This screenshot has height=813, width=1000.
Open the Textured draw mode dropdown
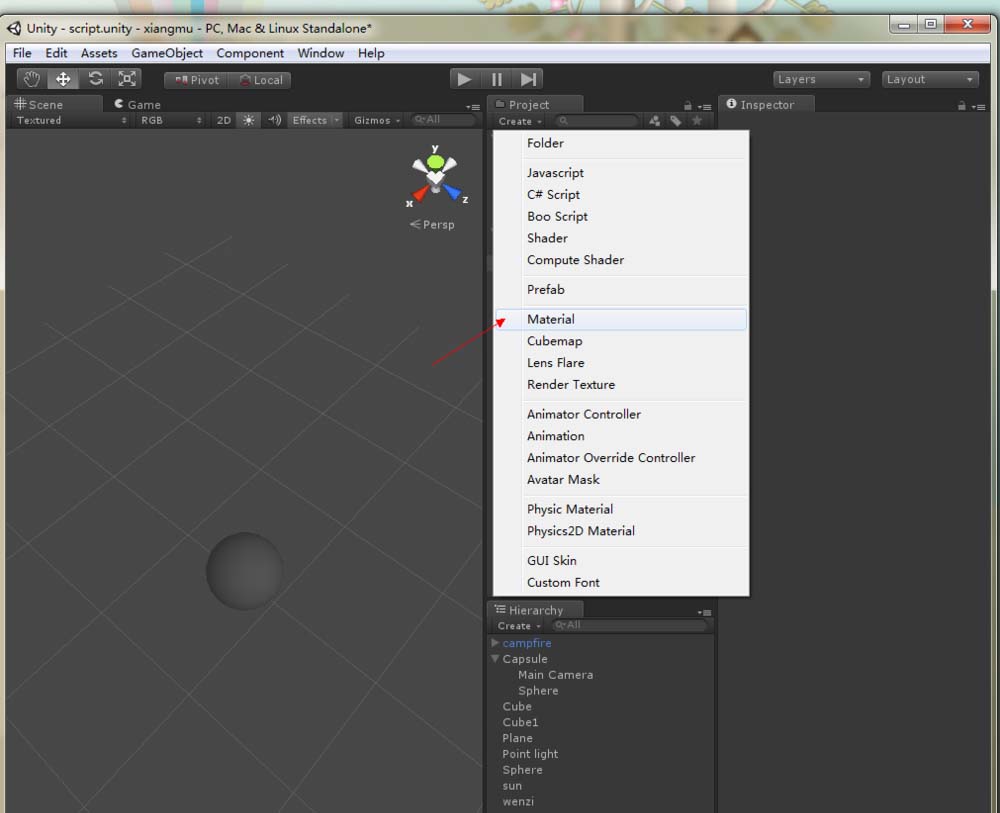70,121
